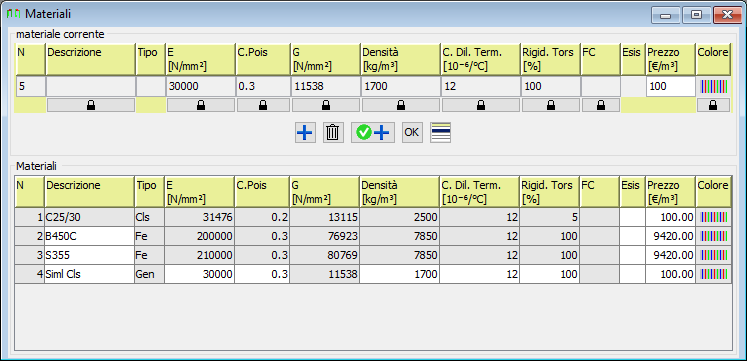The width and height of the screenshot is (747, 361).
Task: Click the density value 2500
Action: click(400, 218)
